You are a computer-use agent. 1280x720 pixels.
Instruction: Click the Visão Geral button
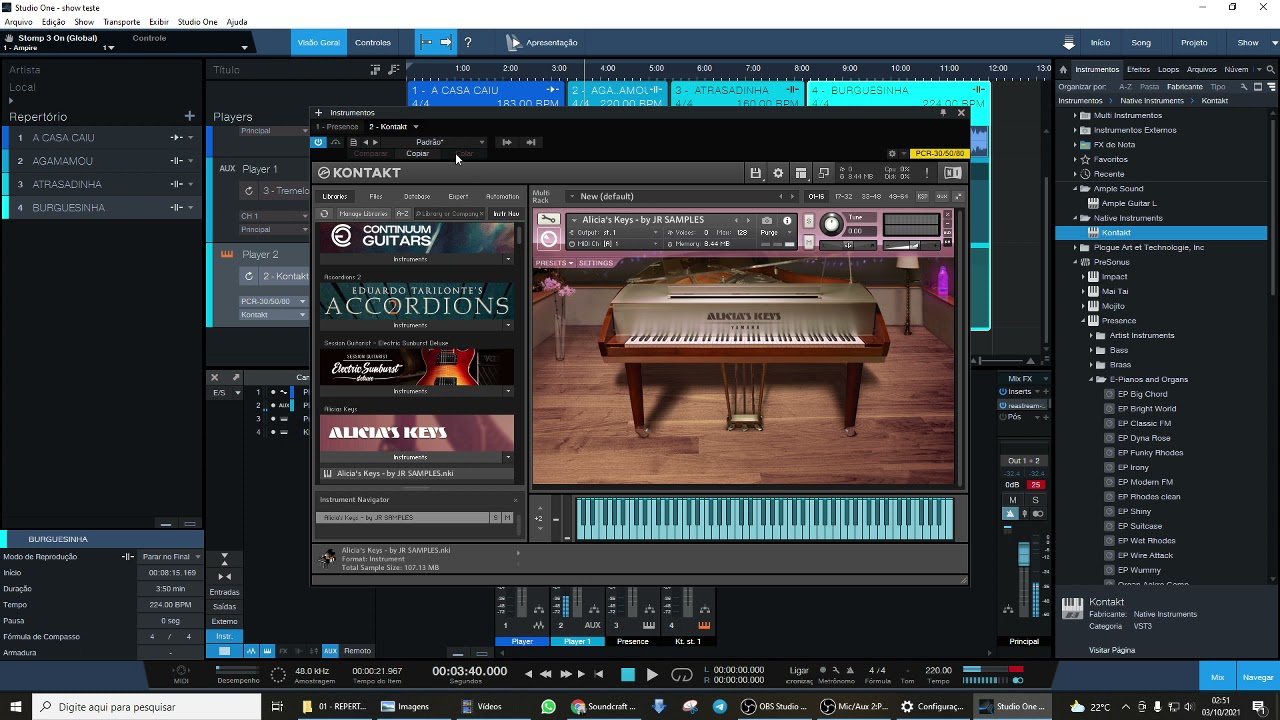pos(319,42)
